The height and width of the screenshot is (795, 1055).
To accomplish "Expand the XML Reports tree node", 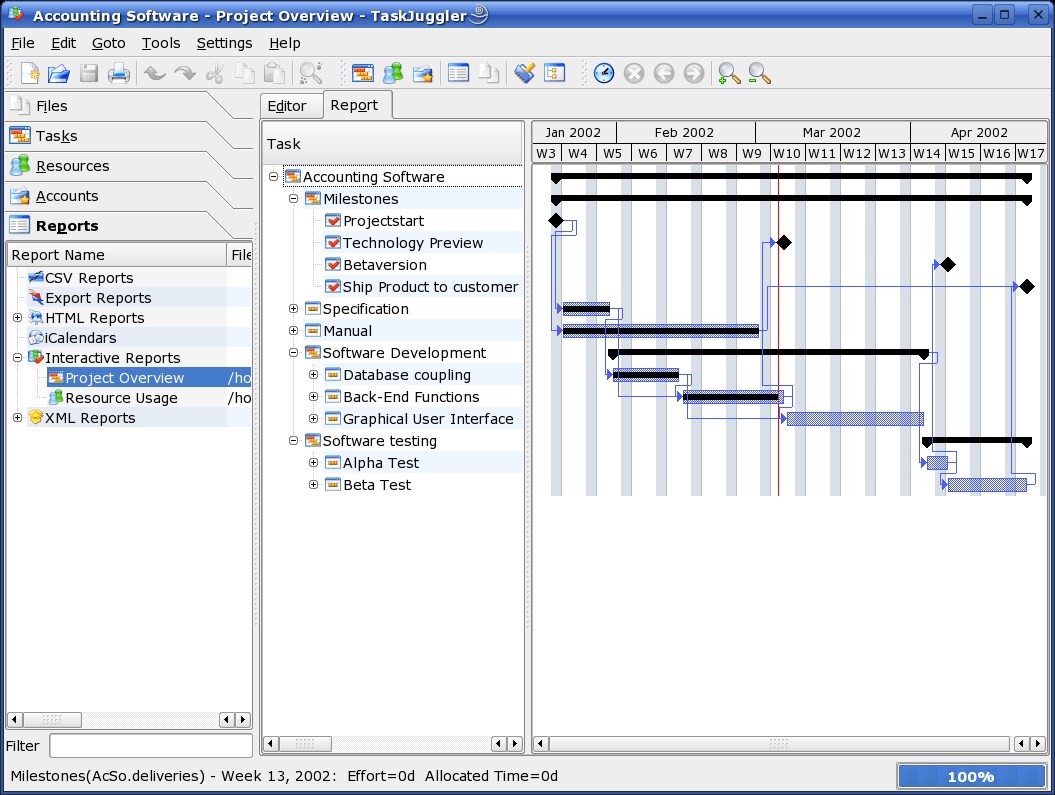I will point(17,418).
